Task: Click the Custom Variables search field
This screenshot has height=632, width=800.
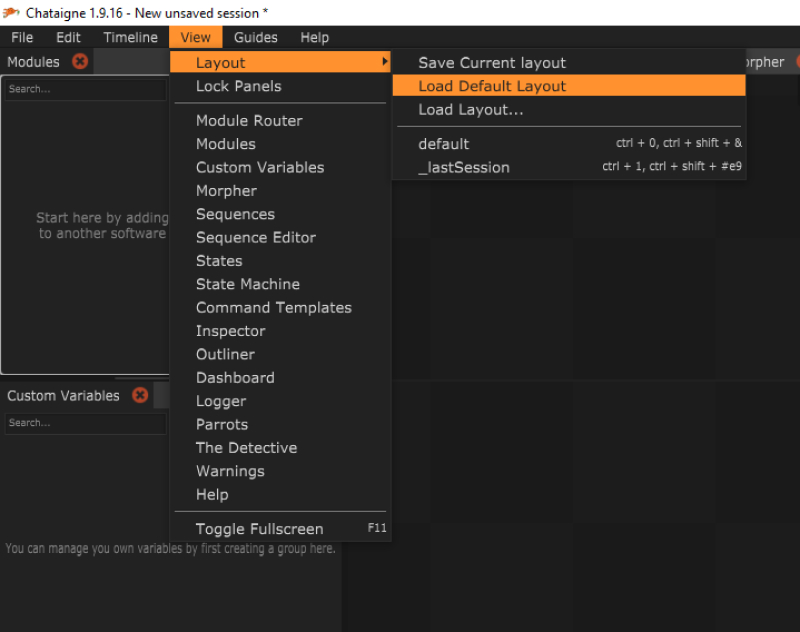Action: tap(85, 423)
